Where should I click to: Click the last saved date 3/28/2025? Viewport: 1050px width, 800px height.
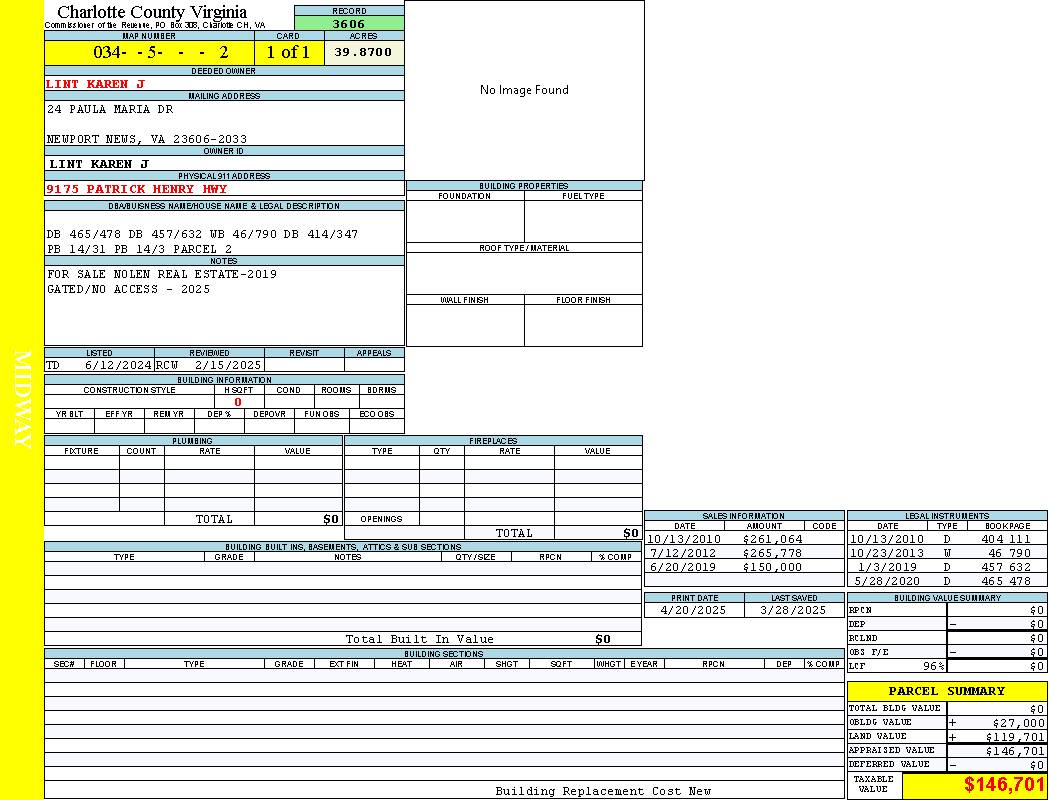pyautogui.click(x=793, y=610)
